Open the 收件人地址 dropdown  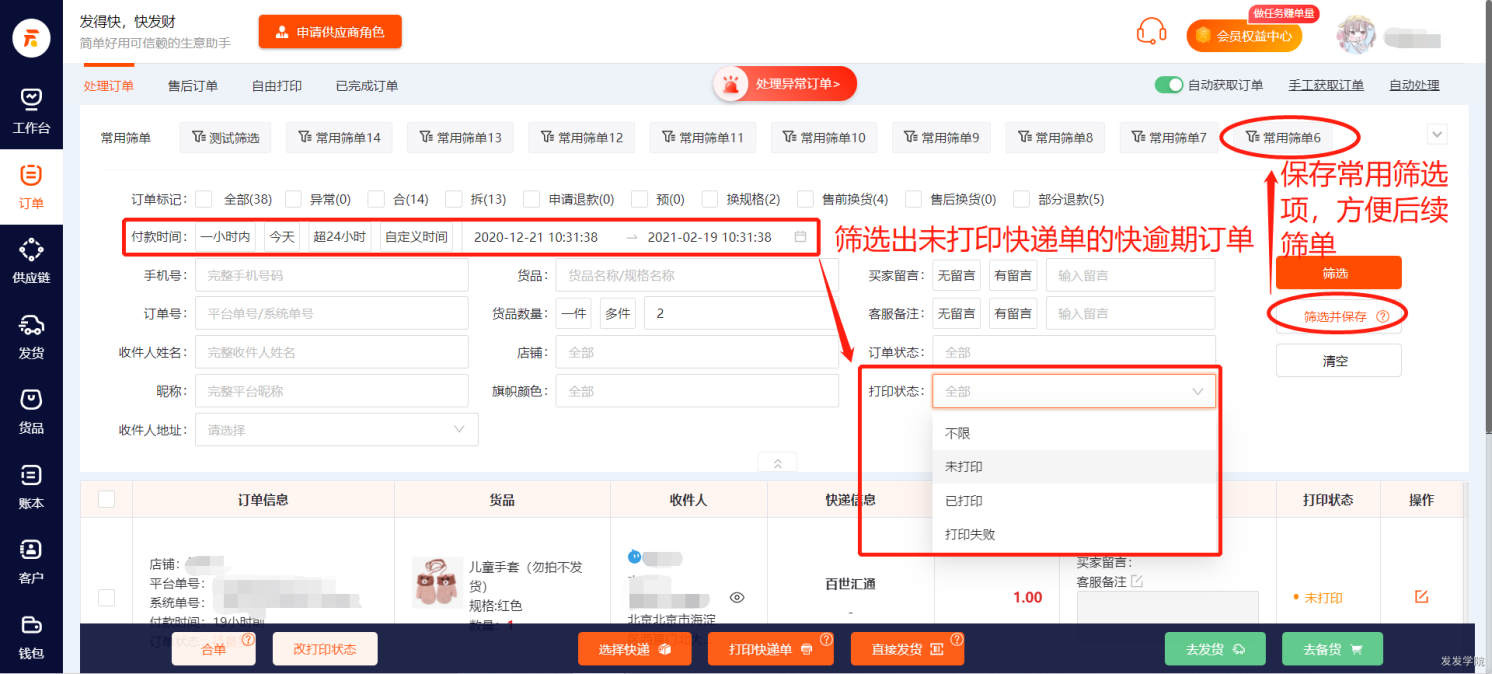pyautogui.click(x=337, y=430)
